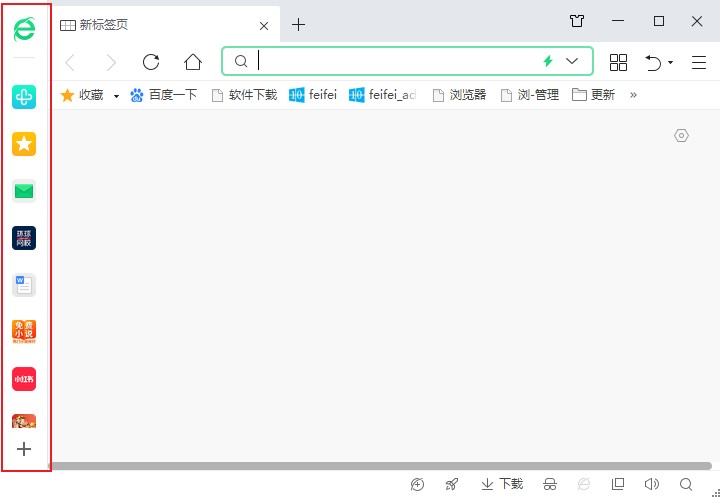The width and height of the screenshot is (720, 497).
Task: Toggle the lightning speed mode icon
Action: click(548, 61)
